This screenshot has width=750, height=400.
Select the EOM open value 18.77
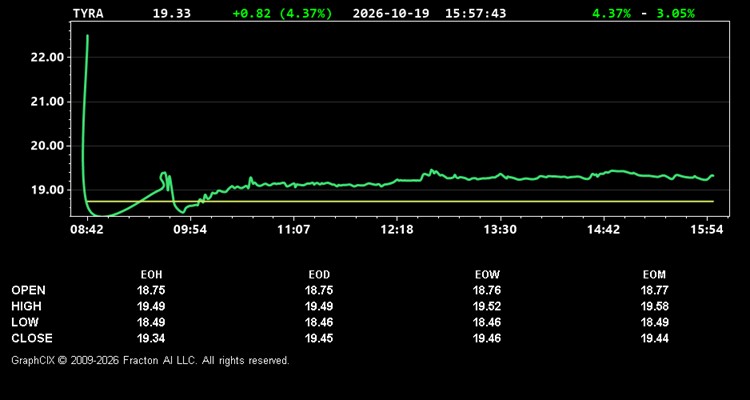tap(654, 290)
